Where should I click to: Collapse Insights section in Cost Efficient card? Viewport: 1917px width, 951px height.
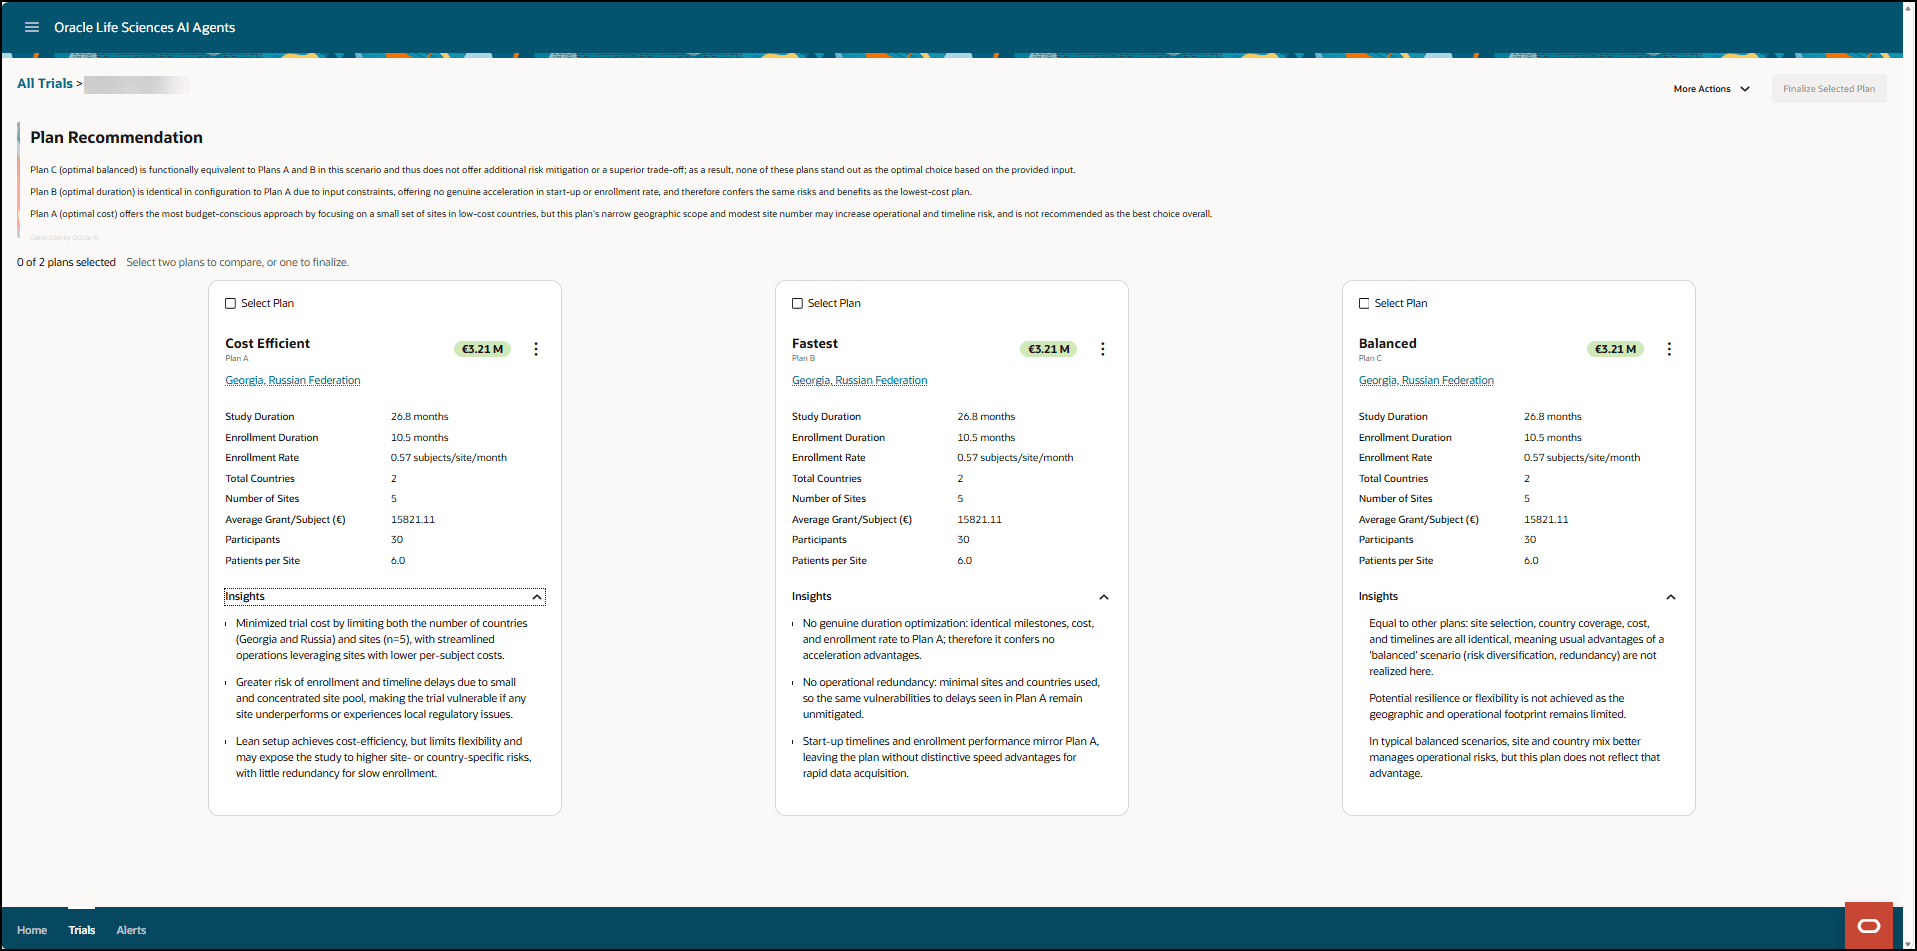pyautogui.click(x=385, y=597)
